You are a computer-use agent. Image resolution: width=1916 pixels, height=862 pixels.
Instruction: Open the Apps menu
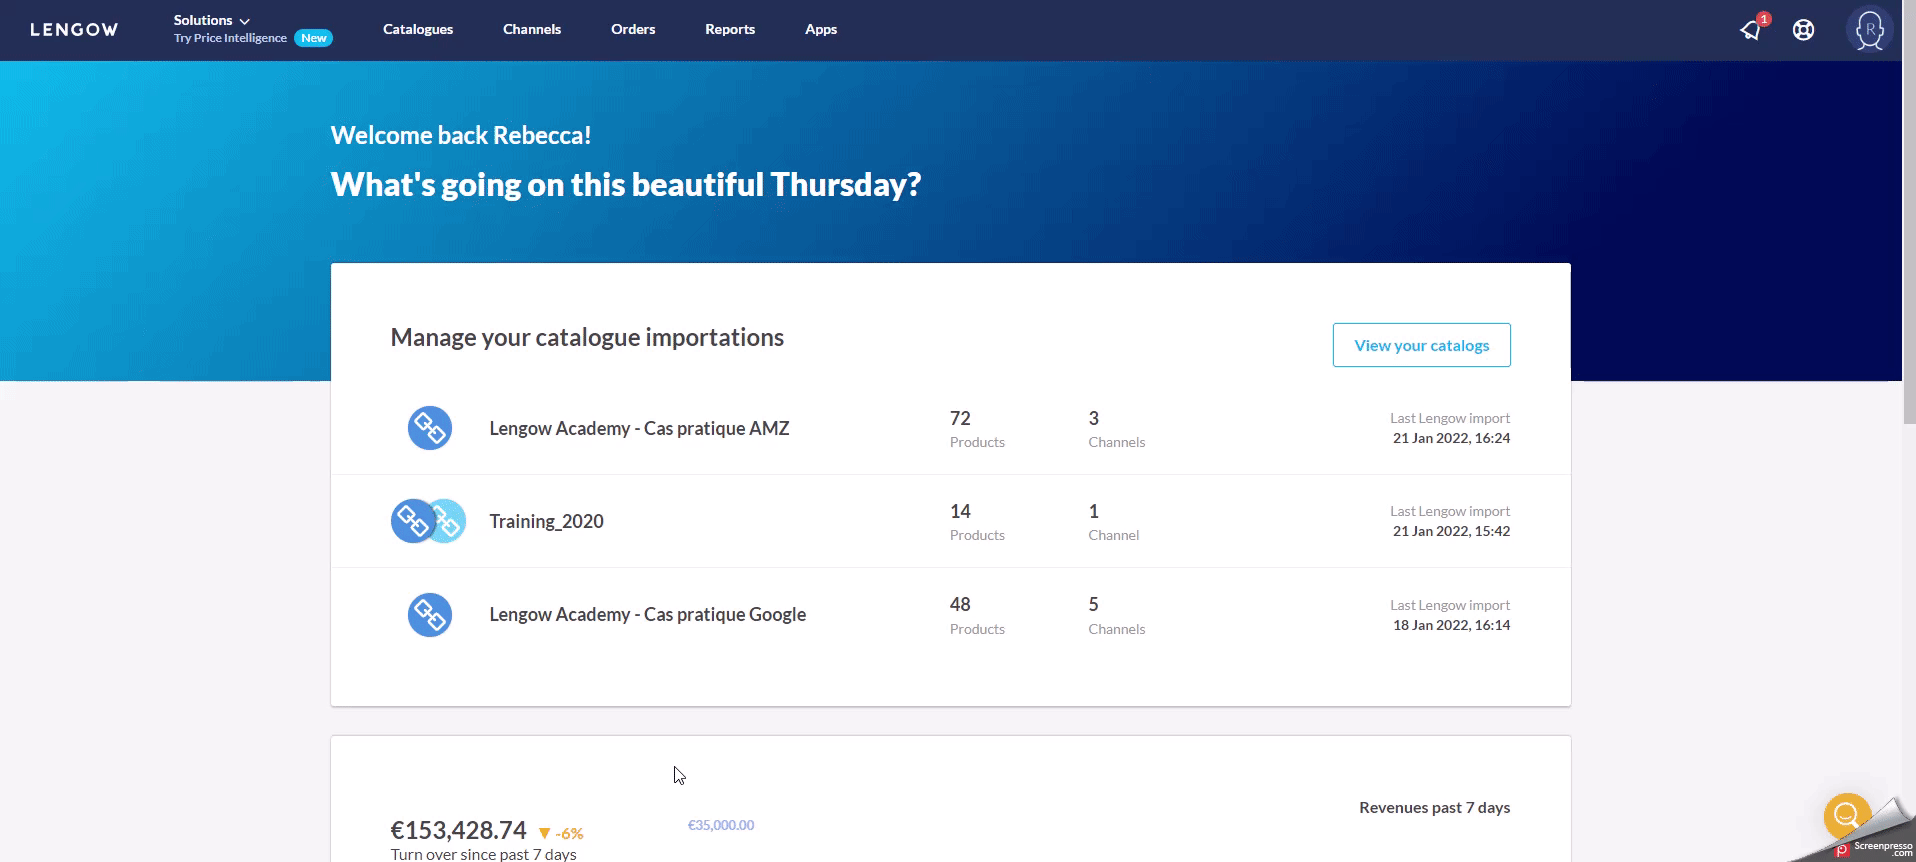pyautogui.click(x=821, y=29)
